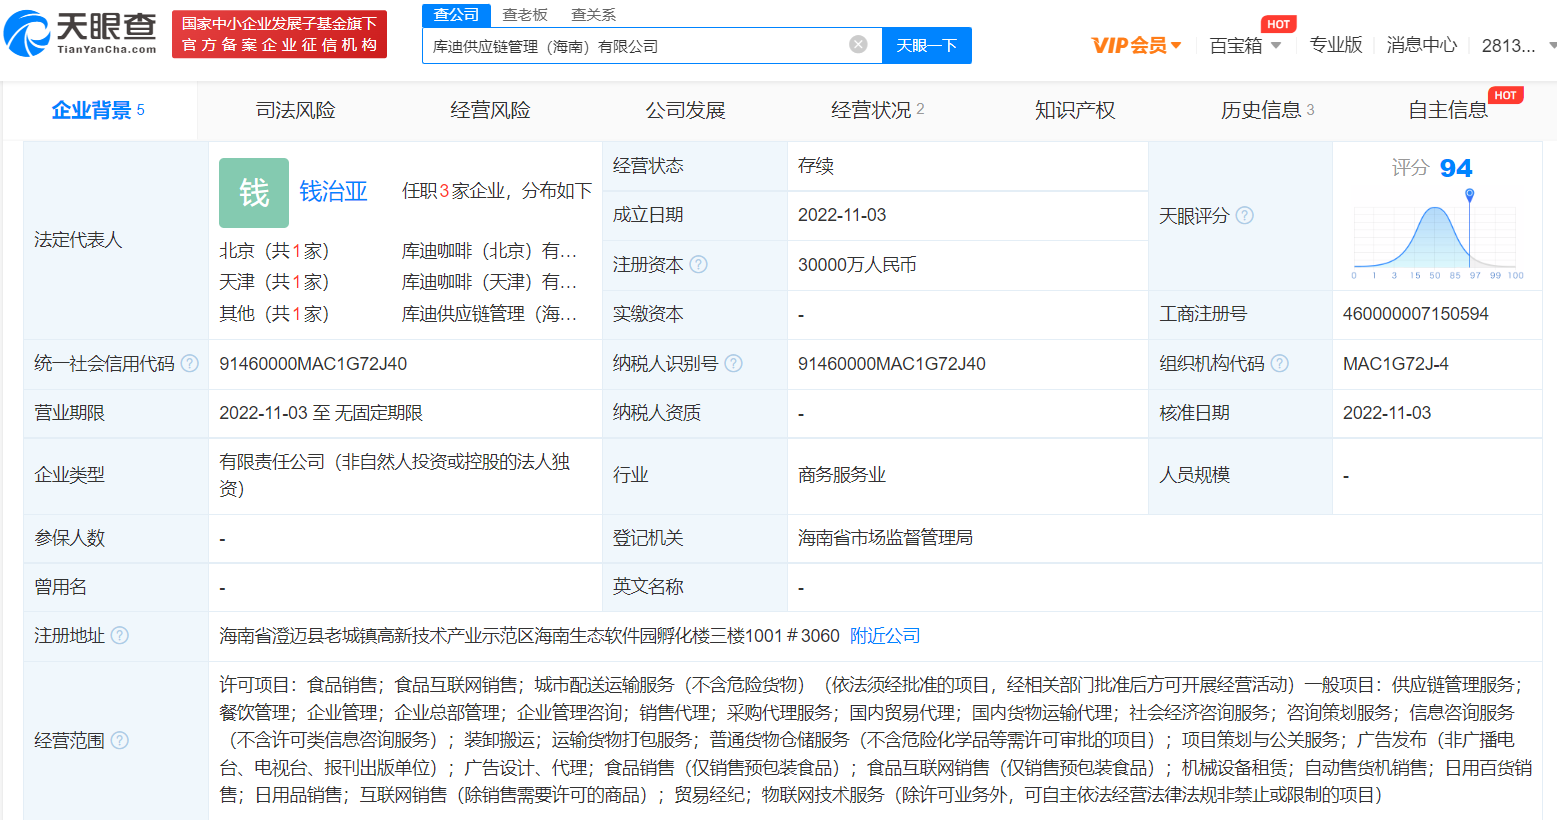
Task: Click help icon beside 组织机构代码
Action: pos(1279,364)
